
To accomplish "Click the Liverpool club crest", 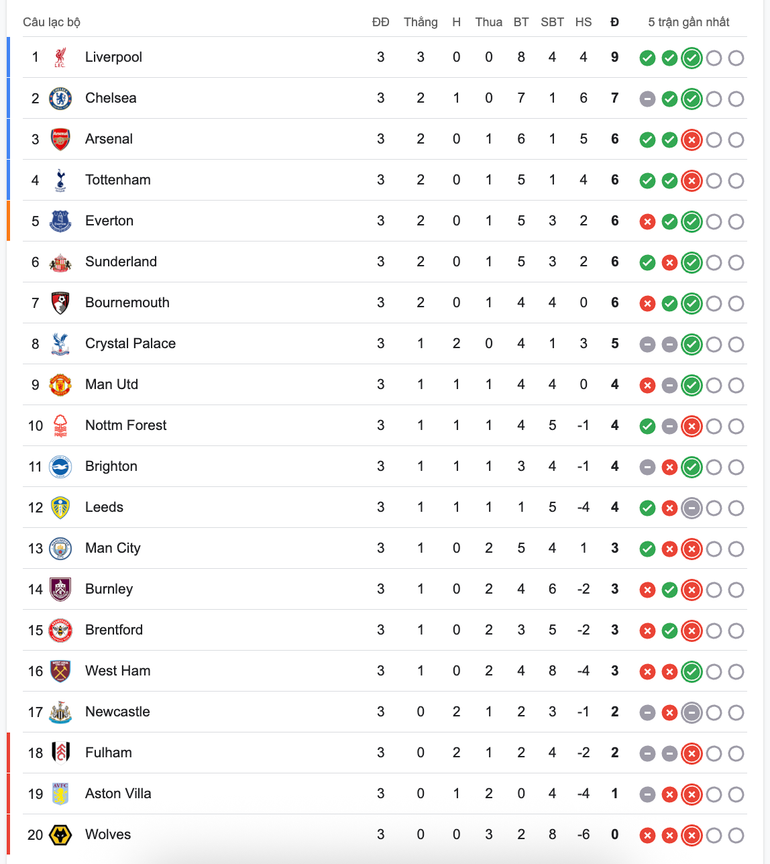I will pos(60,57).
